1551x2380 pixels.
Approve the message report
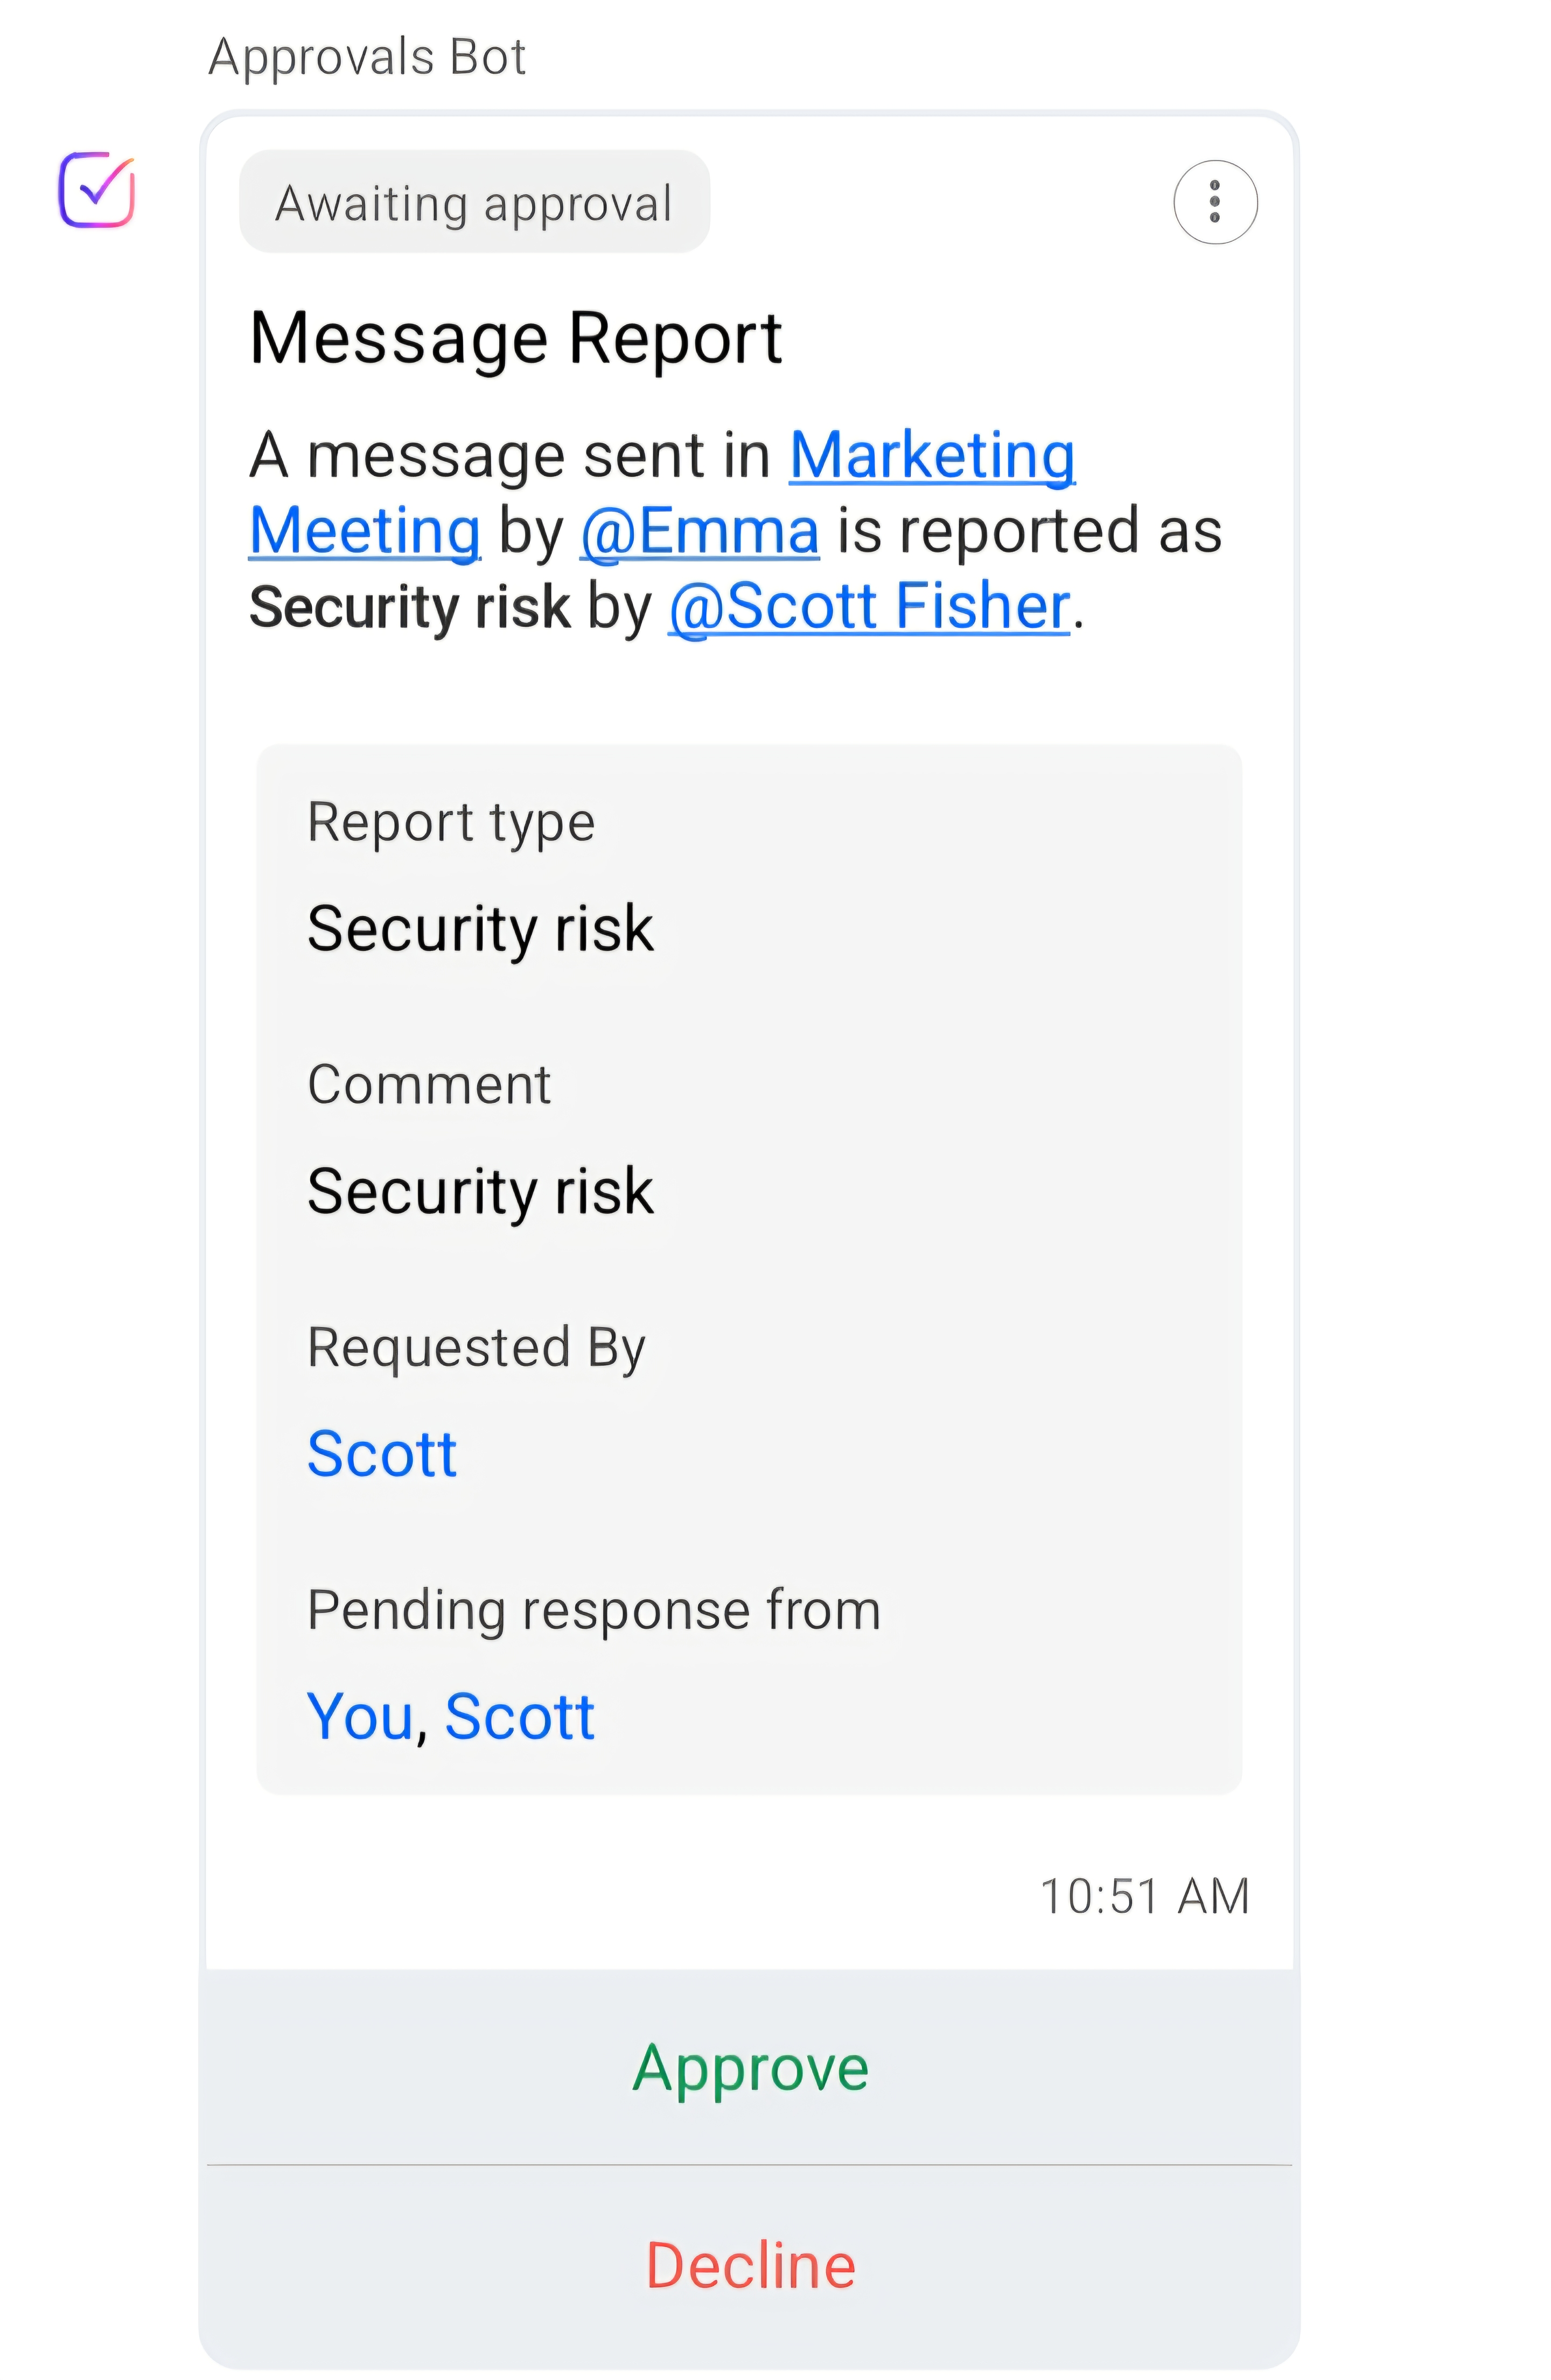pyautogui.click(x=750, y=2067)
